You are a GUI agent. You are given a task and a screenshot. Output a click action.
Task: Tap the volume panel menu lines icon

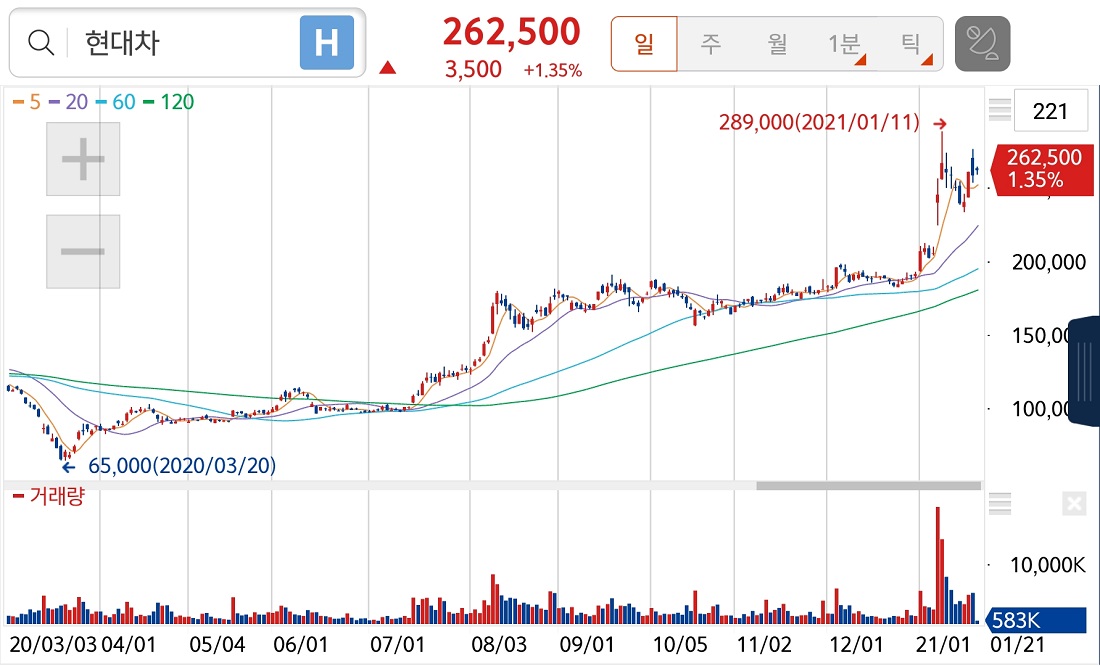point(1000,504)
